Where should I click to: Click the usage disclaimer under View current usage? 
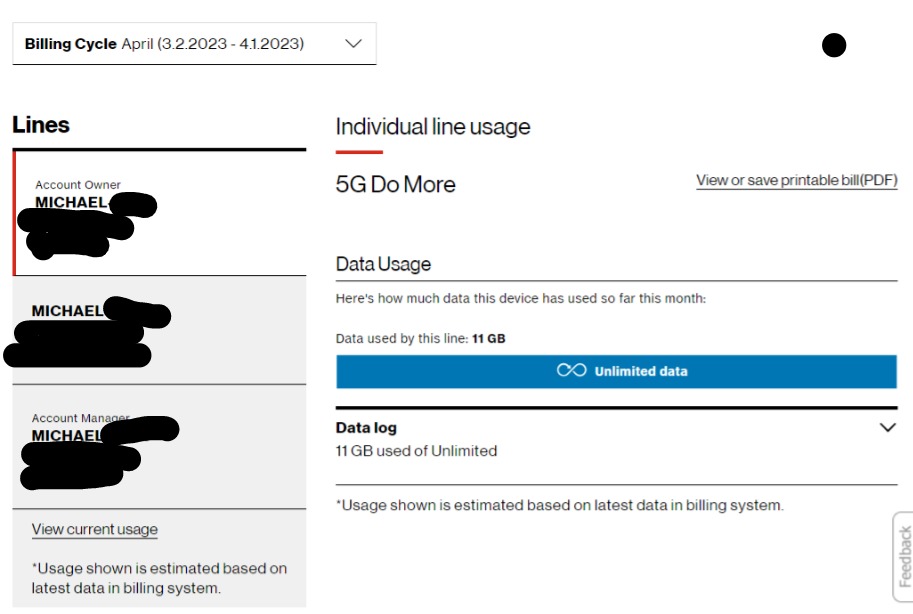(x=159, y=578)
